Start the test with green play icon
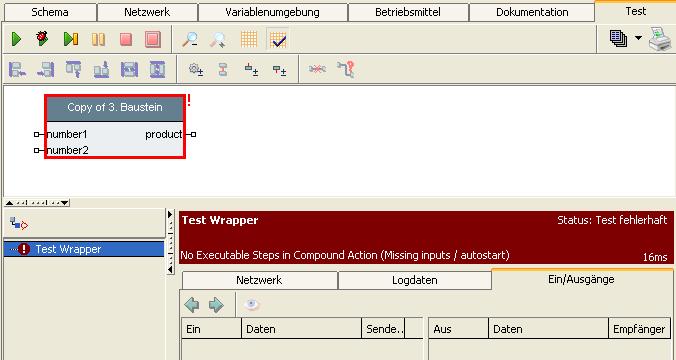676x360 pixels. [16, 39]
